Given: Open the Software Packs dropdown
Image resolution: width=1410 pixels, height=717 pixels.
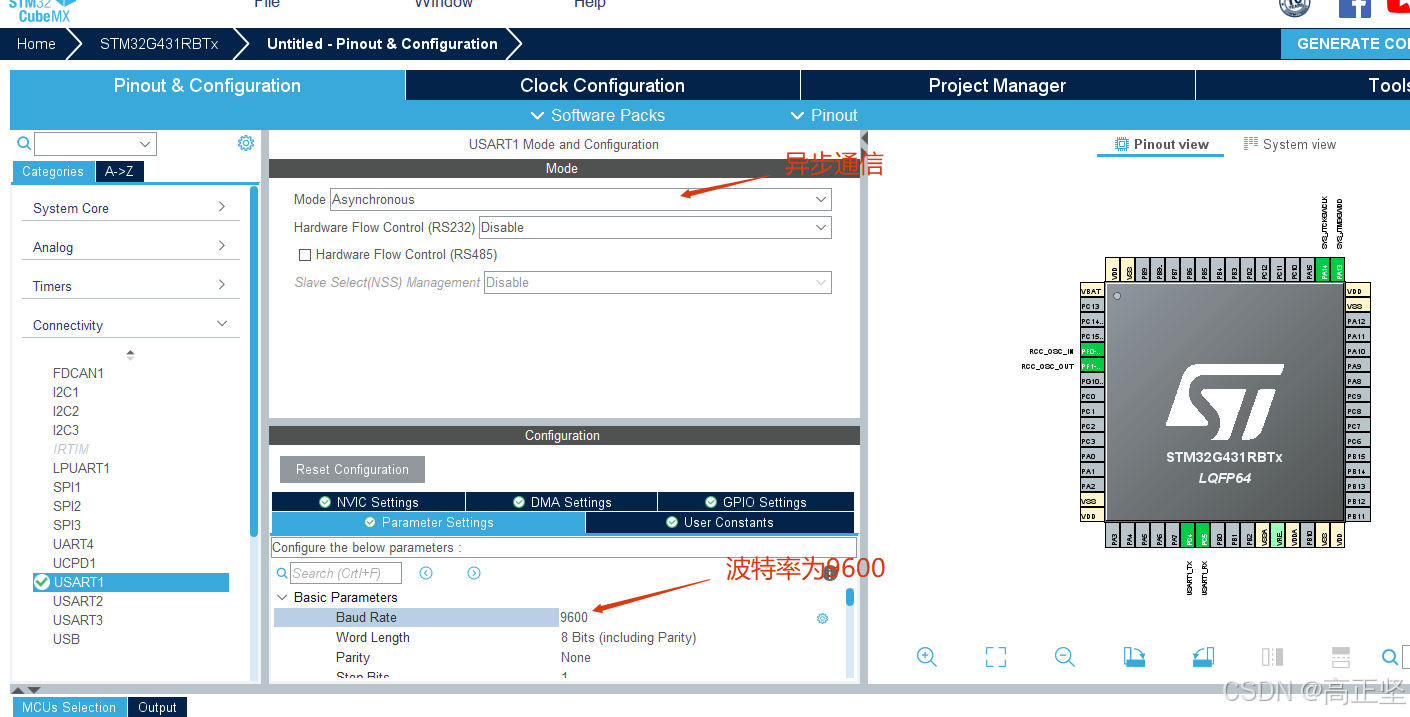Looking at the screenshot, I should (597, 115).
